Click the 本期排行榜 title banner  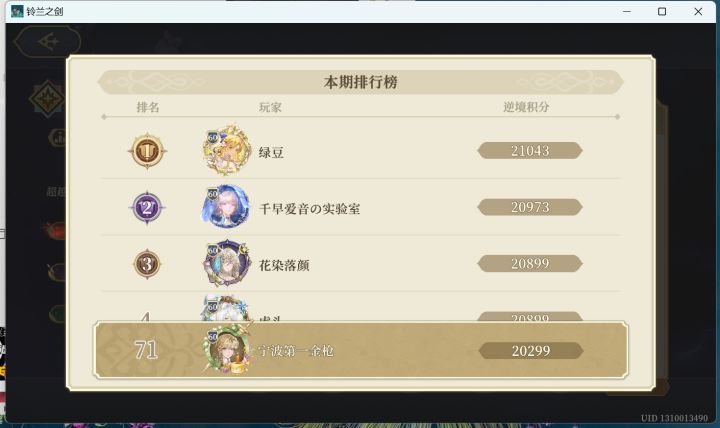pos(360,82)
